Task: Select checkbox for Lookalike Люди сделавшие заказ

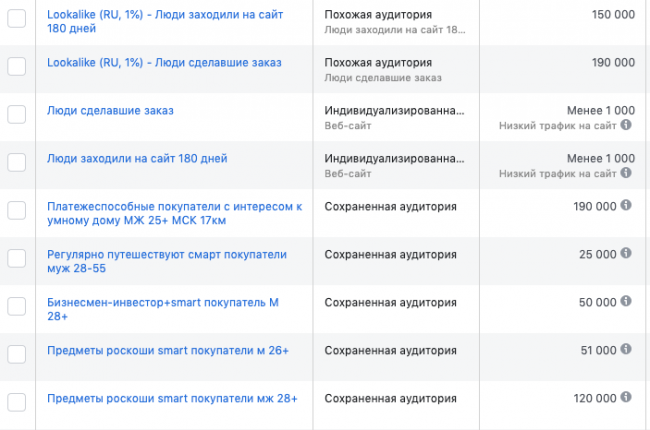Action: point(17,66)
